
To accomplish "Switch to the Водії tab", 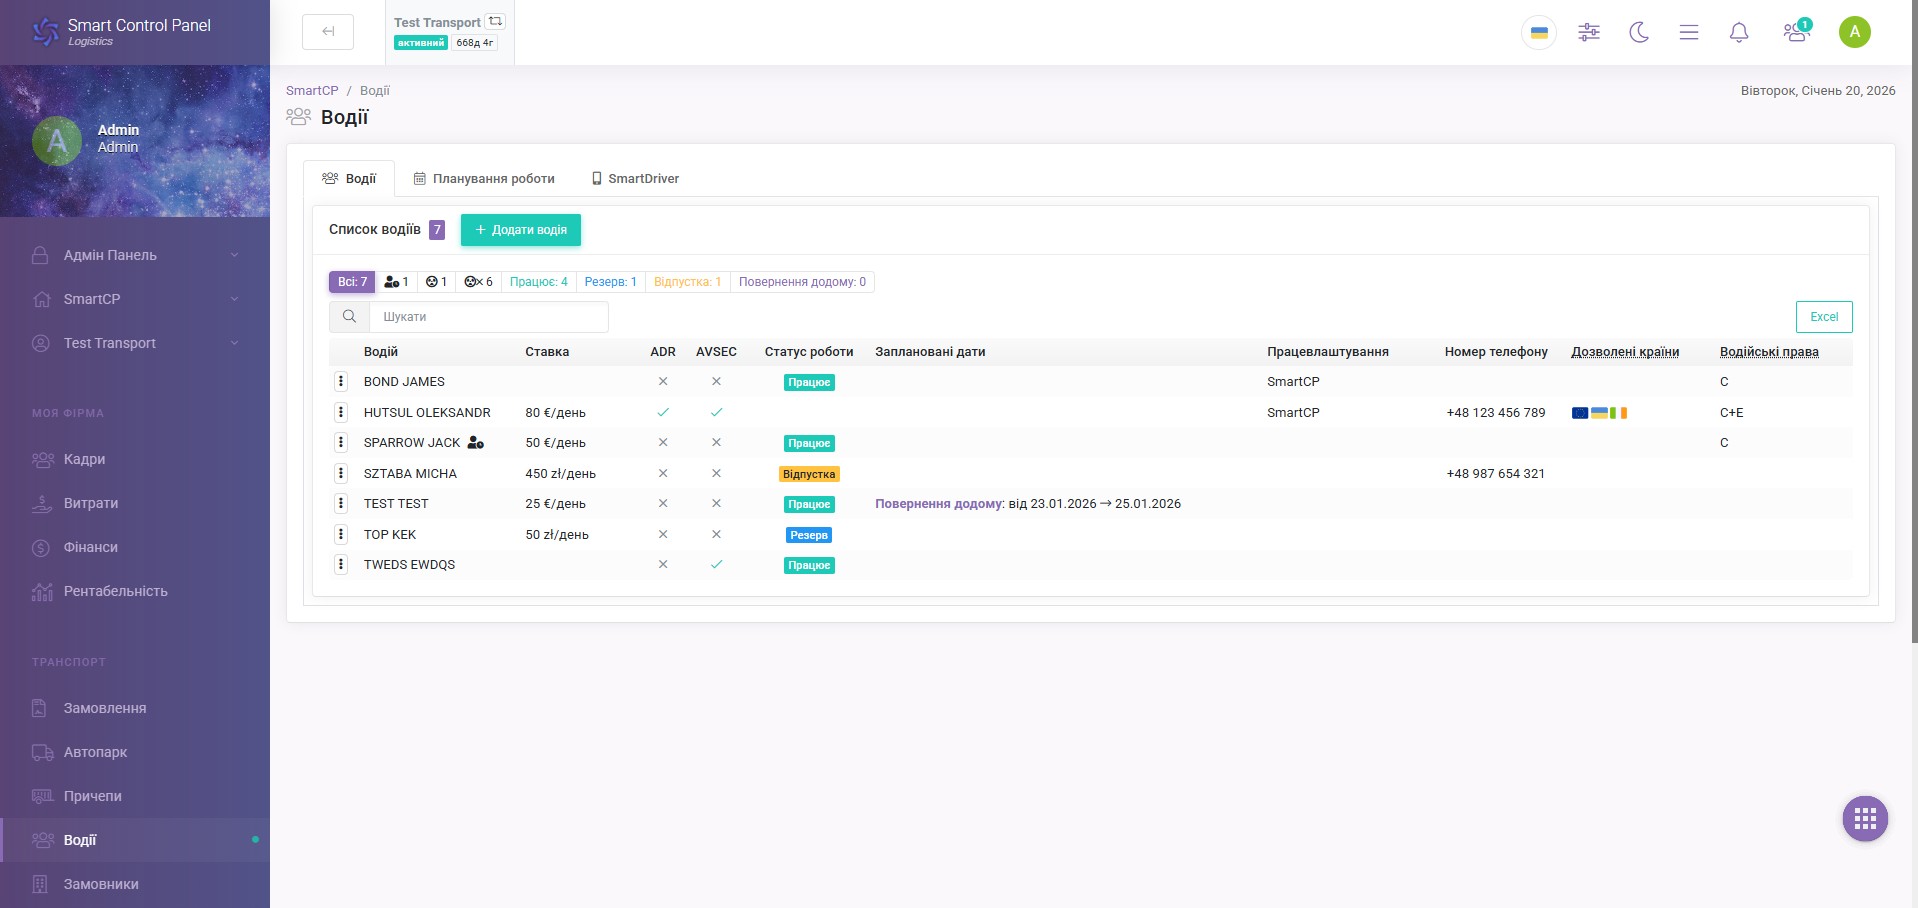I will [349, 179].
